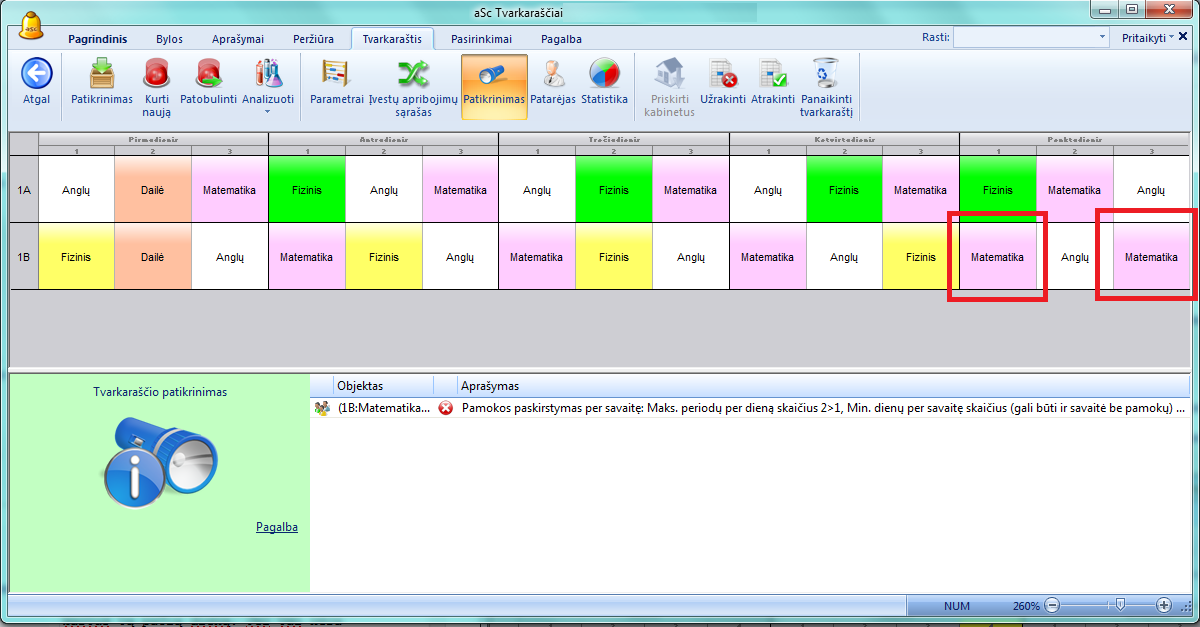Show Statistika pie chart
1200x627 pixels.
pyautogui.click(x=603, y=74)
